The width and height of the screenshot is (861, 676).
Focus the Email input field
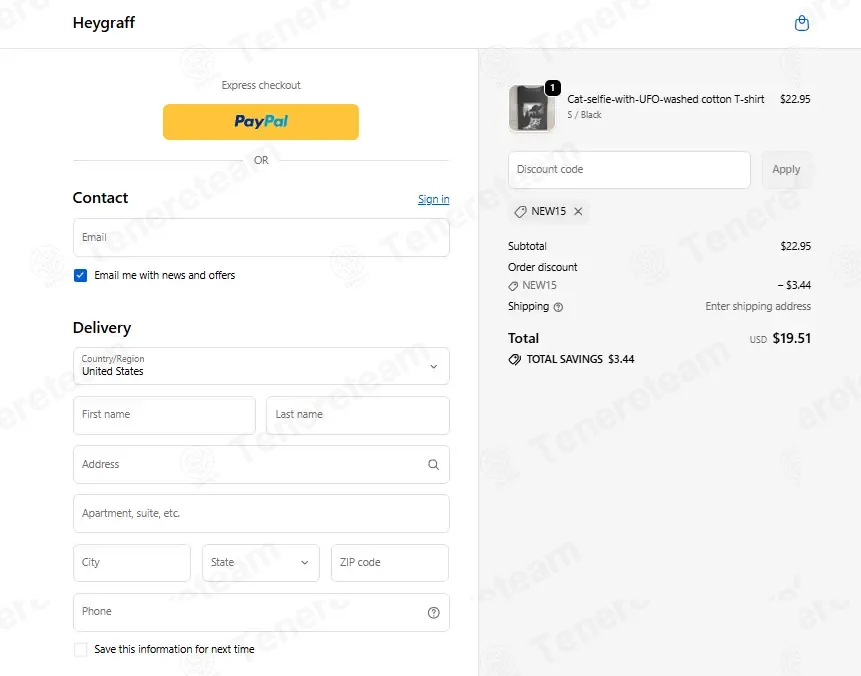pos(261,238)
